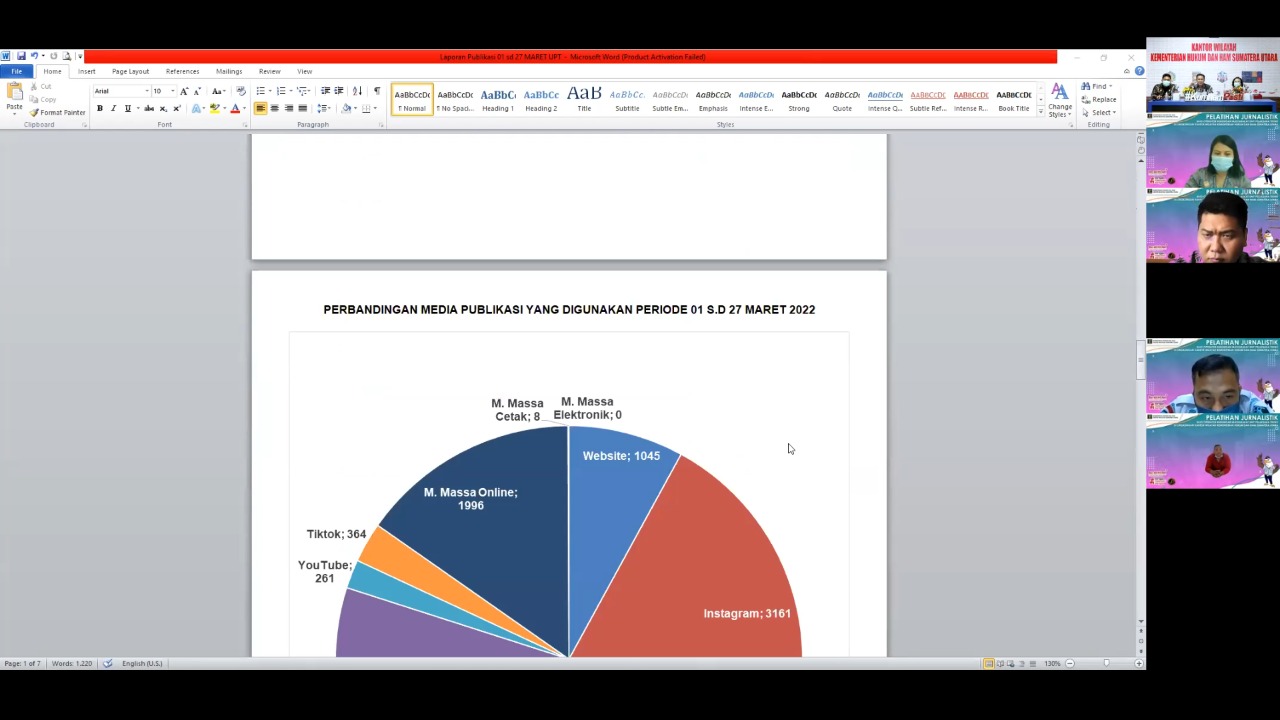This screenshot has width=1280, height=720.
Task: Click the Word count in the status bar
Action: pyautogui.click(x=72, y=663)
